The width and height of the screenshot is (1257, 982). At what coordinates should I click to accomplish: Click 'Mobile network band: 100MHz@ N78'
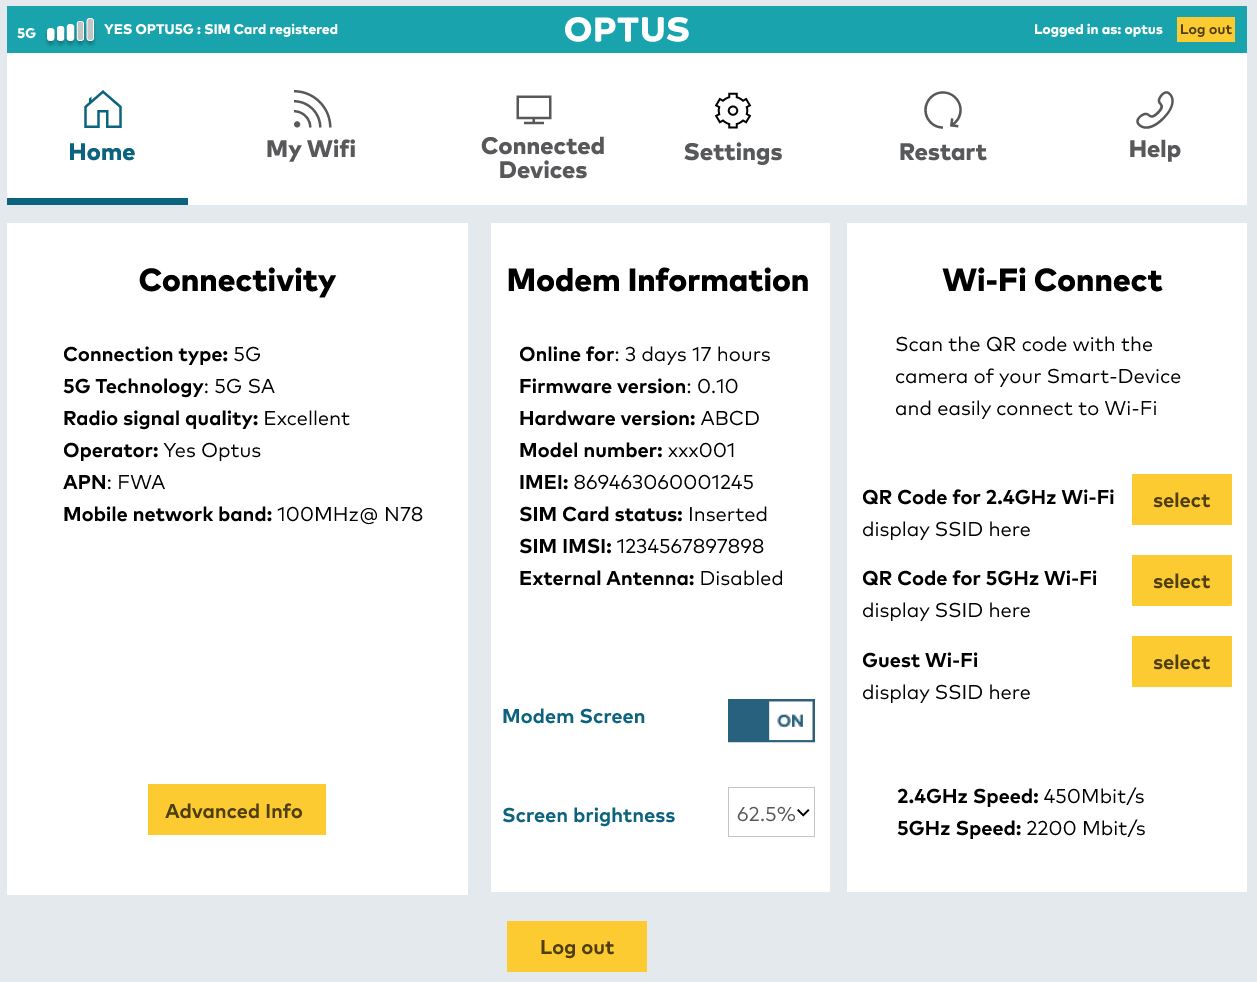(x=243, y=514)
